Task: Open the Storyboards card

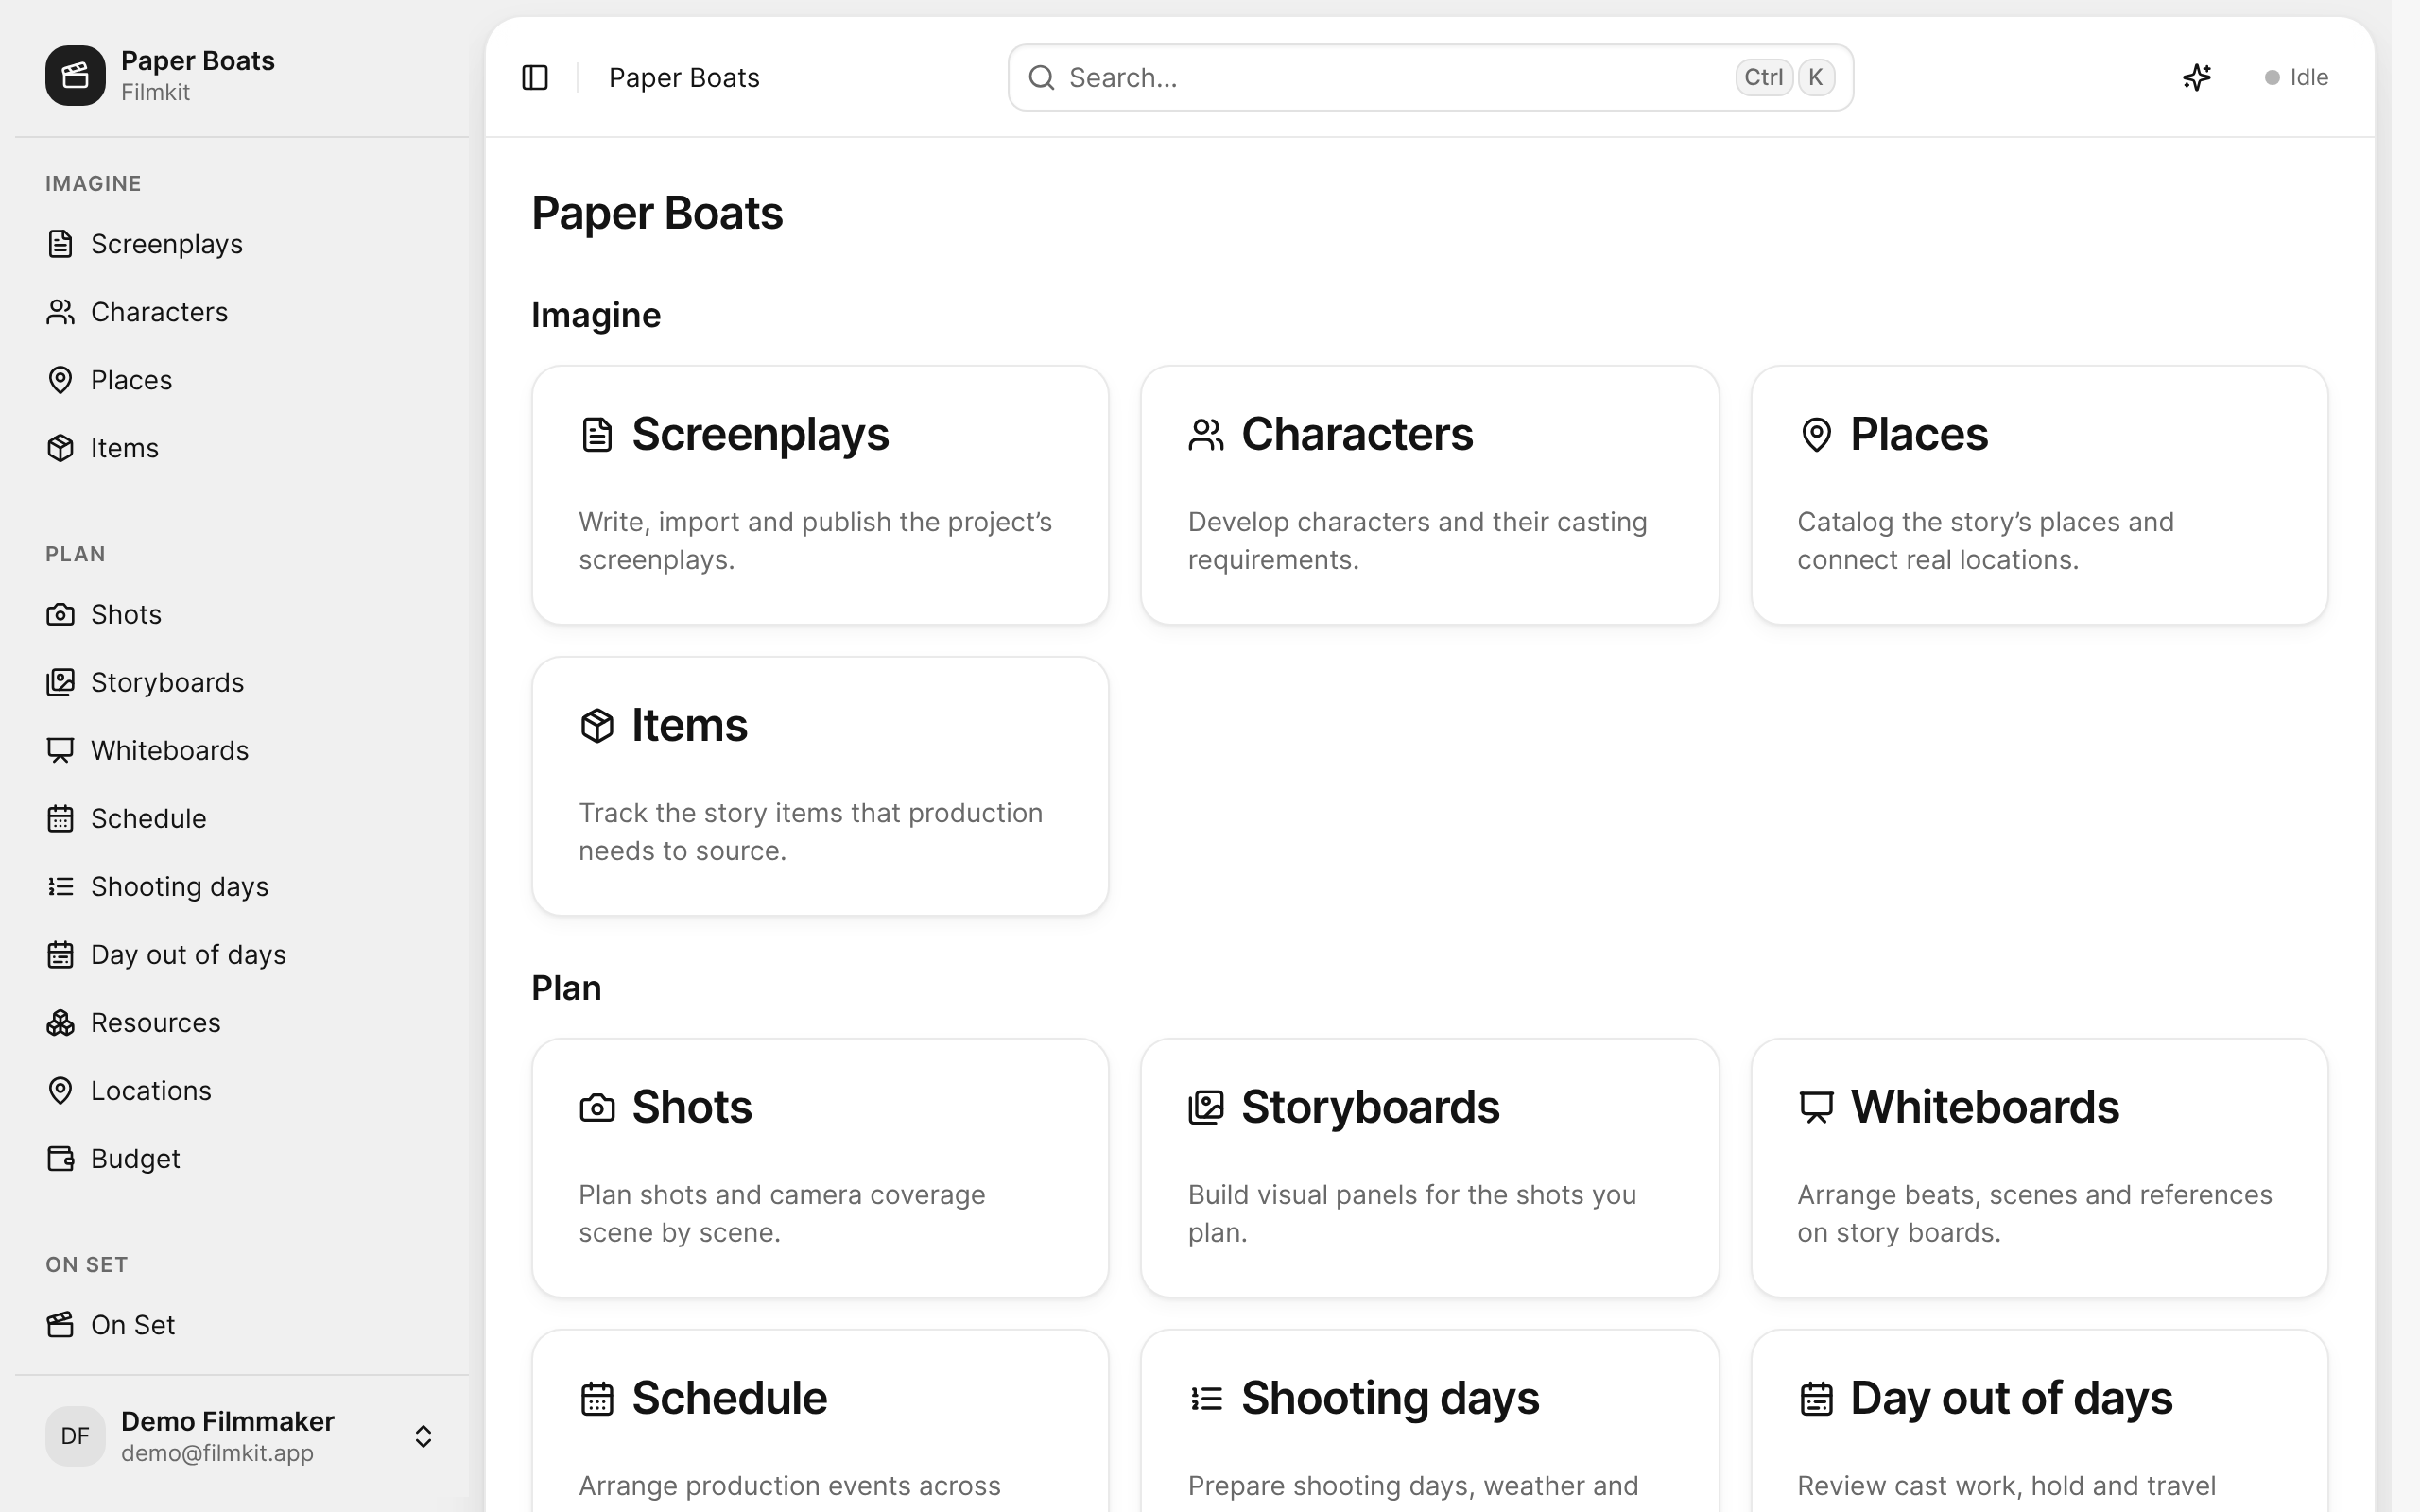Action: click(1429, 1168)
